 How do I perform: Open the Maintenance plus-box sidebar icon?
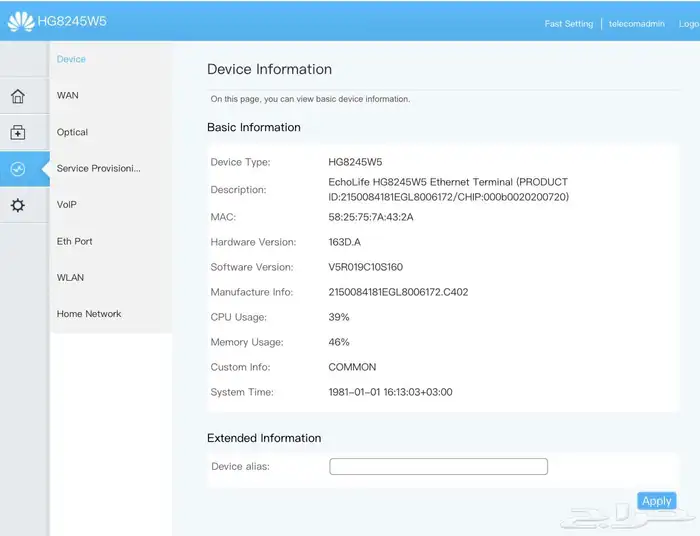(x=17, y=132)
